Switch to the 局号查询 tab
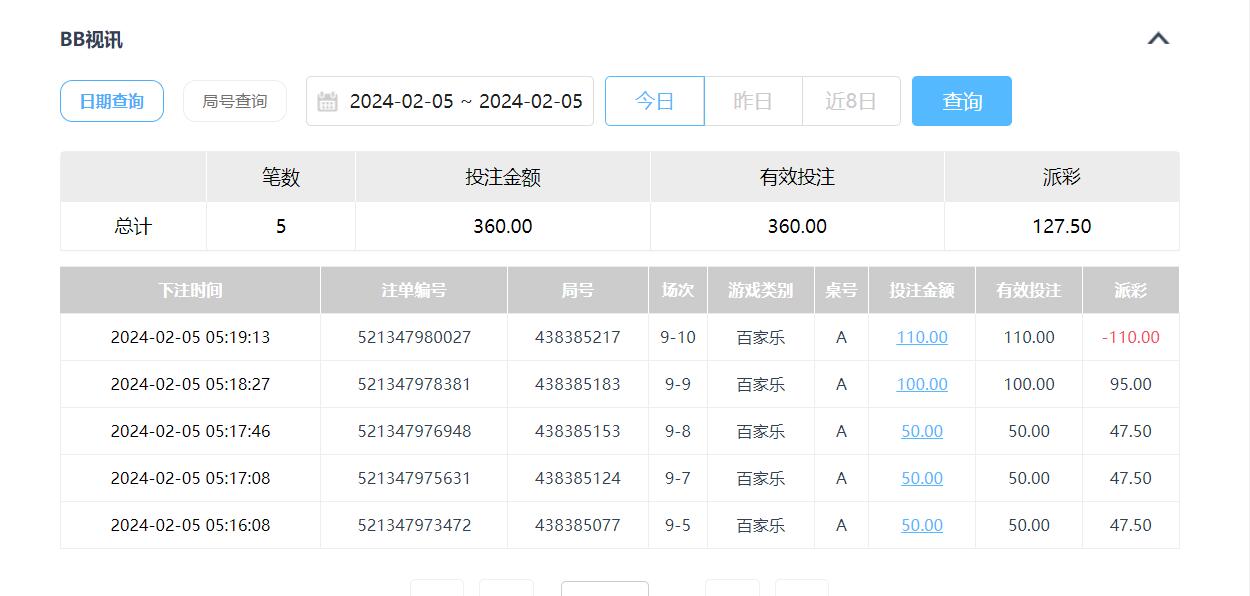 tap(235, 101)
